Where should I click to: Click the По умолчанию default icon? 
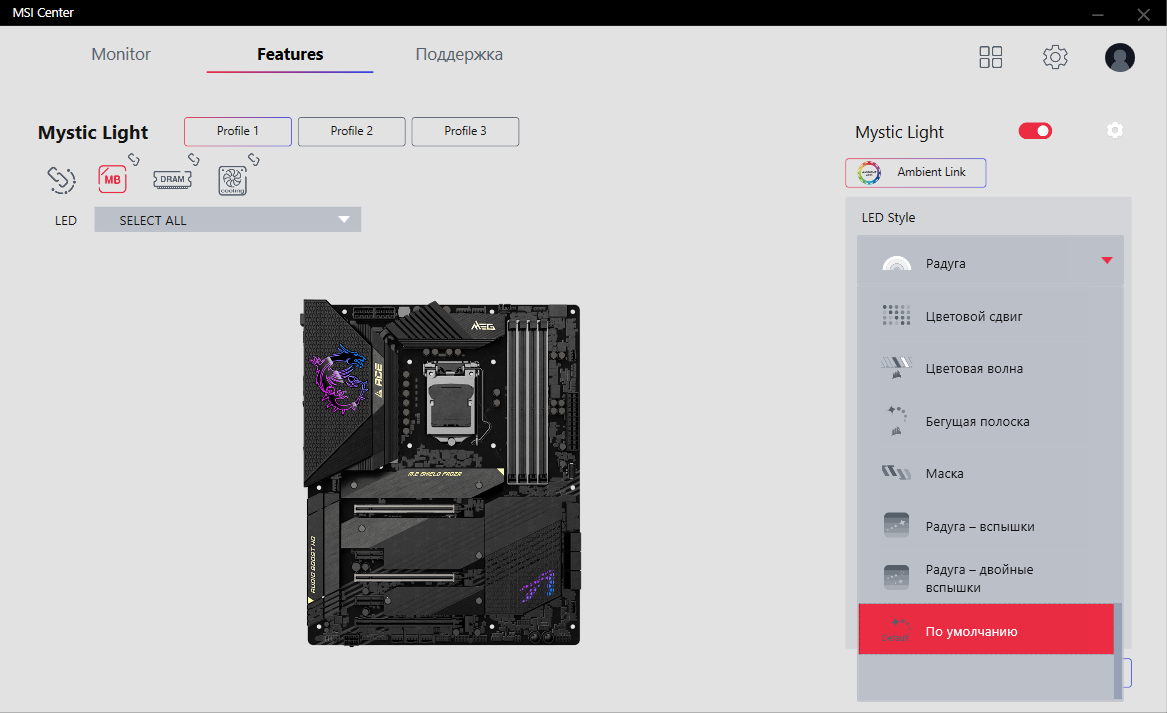coord(896,630)
